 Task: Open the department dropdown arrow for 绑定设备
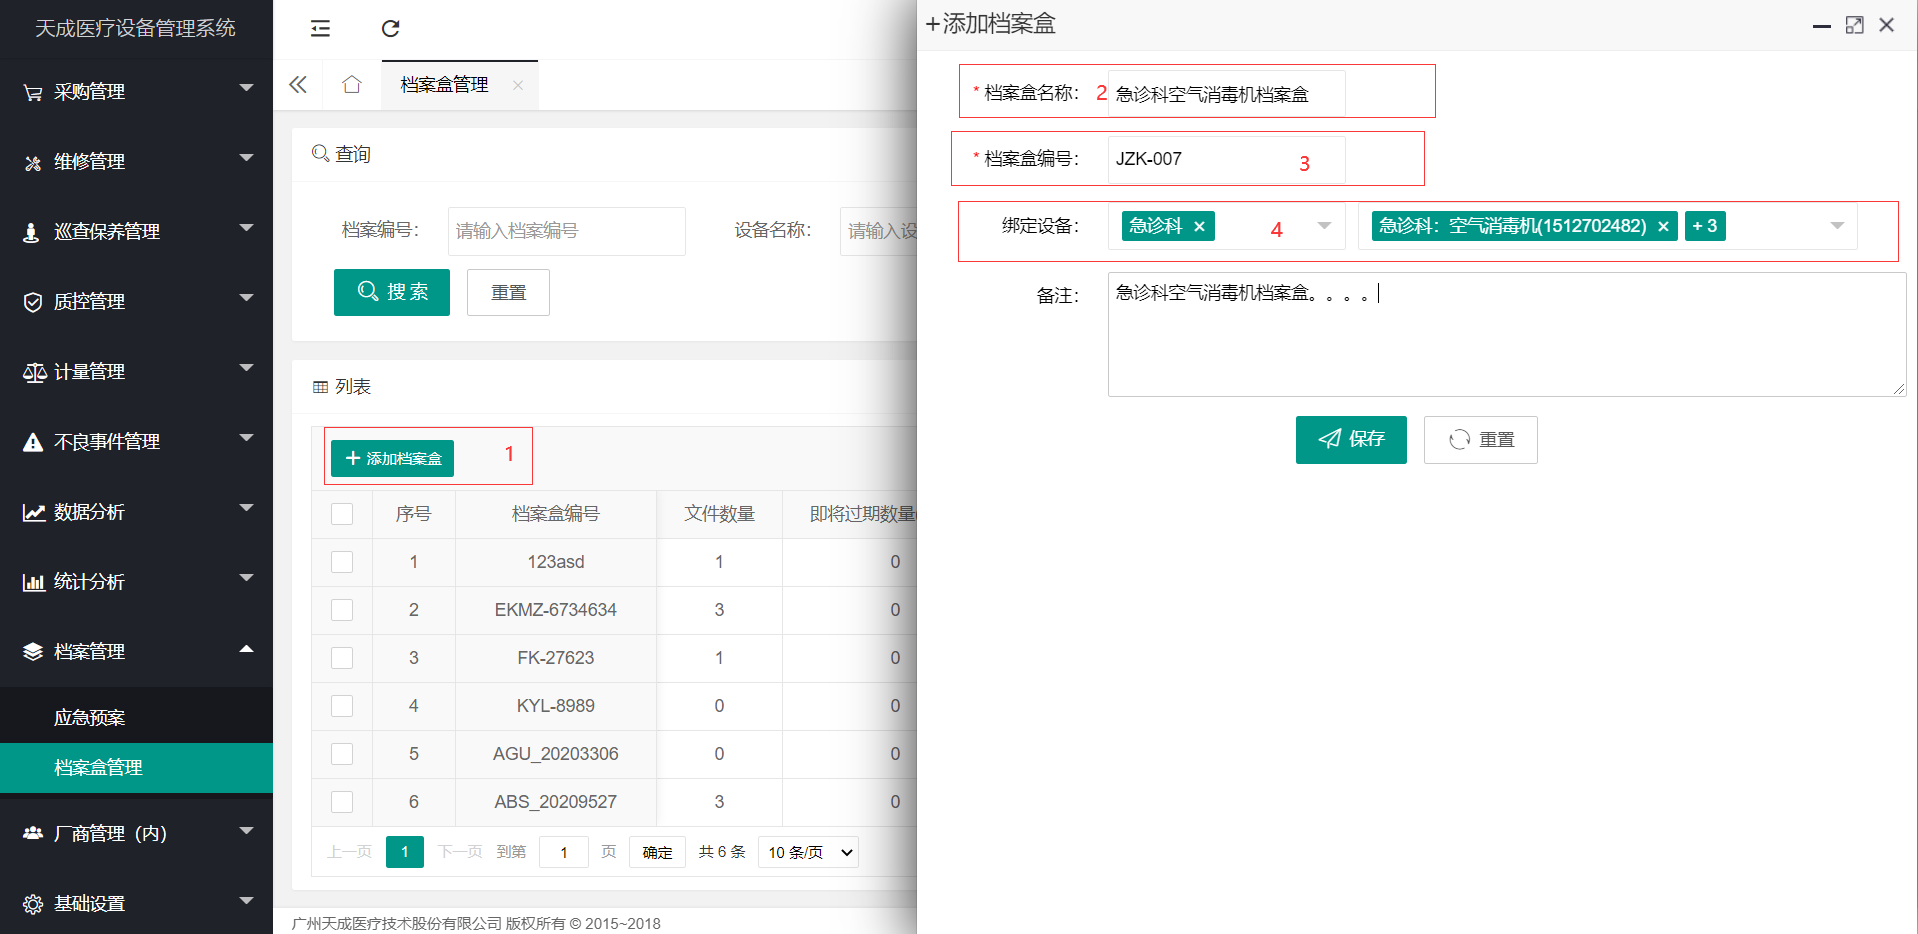tap(1324, 226)
